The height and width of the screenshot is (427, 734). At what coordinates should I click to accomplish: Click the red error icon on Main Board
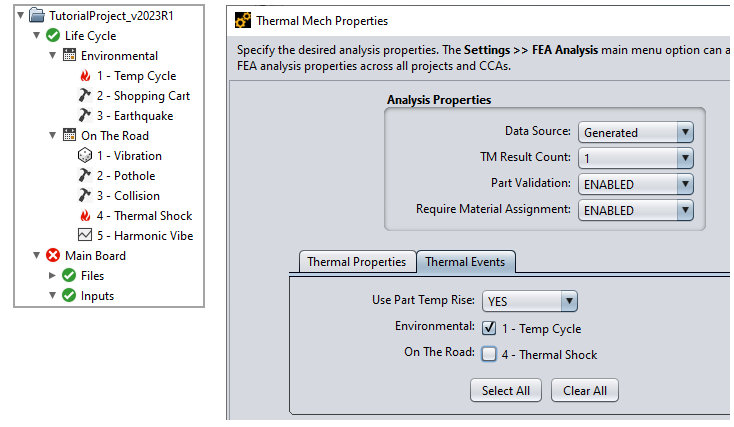tap(53, 256)
